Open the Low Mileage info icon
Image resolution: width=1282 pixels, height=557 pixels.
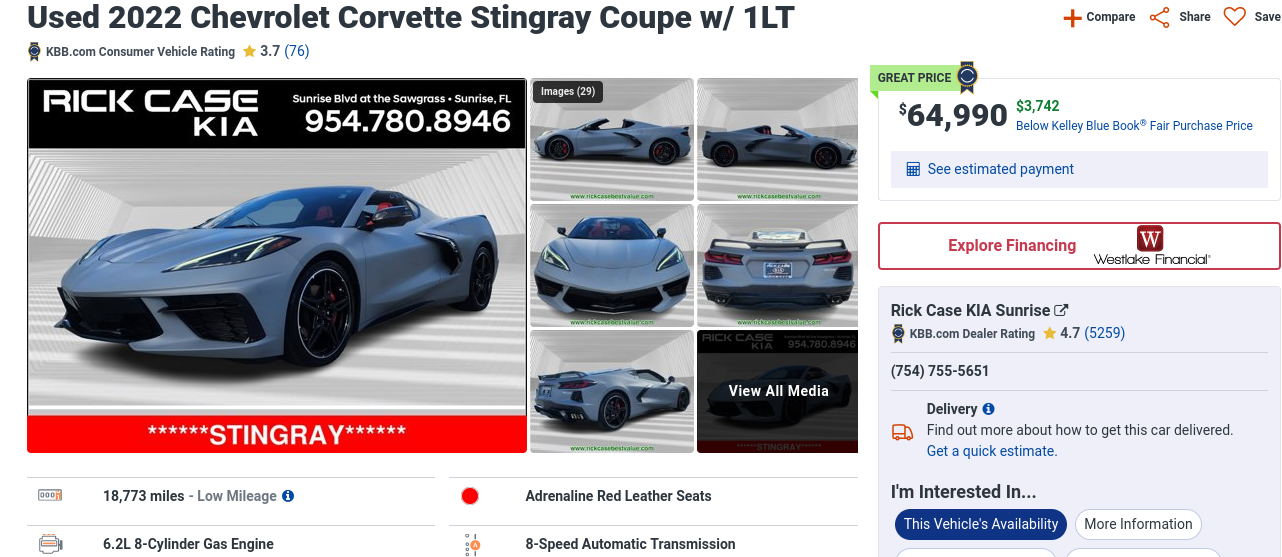tap(288, 496)
